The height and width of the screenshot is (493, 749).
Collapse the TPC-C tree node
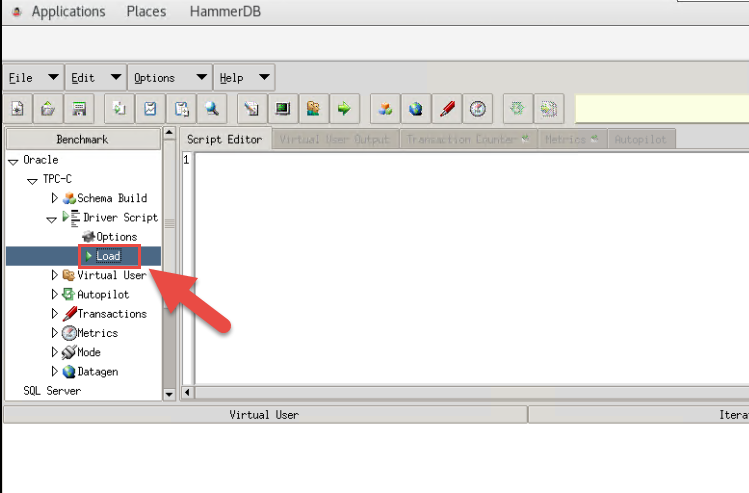[32, 181]
